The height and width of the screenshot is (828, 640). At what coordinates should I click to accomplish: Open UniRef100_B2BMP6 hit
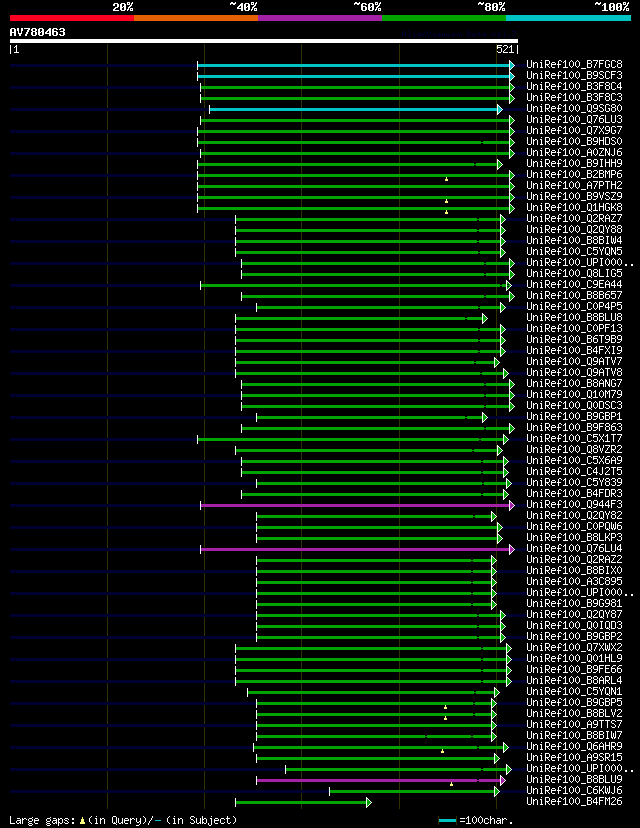(x=575, y=174)
